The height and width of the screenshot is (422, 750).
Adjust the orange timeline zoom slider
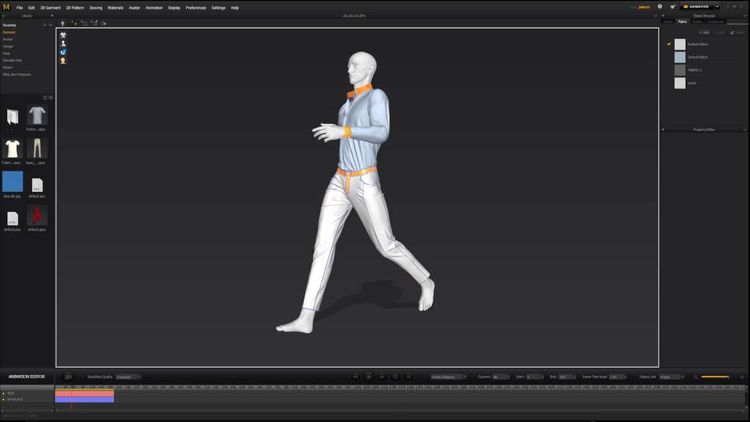coord(715,377)
